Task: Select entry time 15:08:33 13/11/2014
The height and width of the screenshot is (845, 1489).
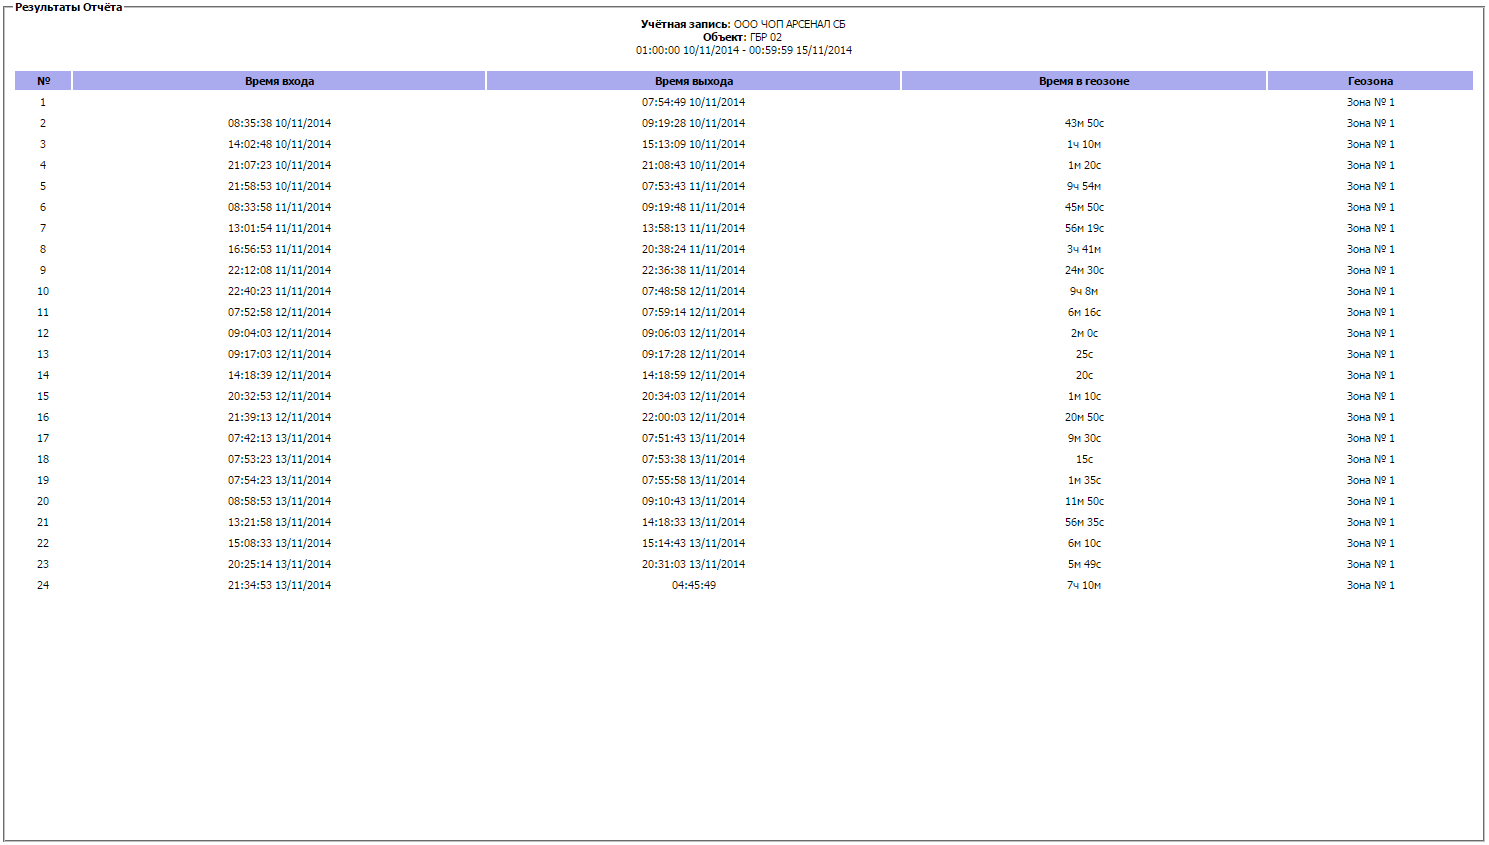Action: click(279, 543)
